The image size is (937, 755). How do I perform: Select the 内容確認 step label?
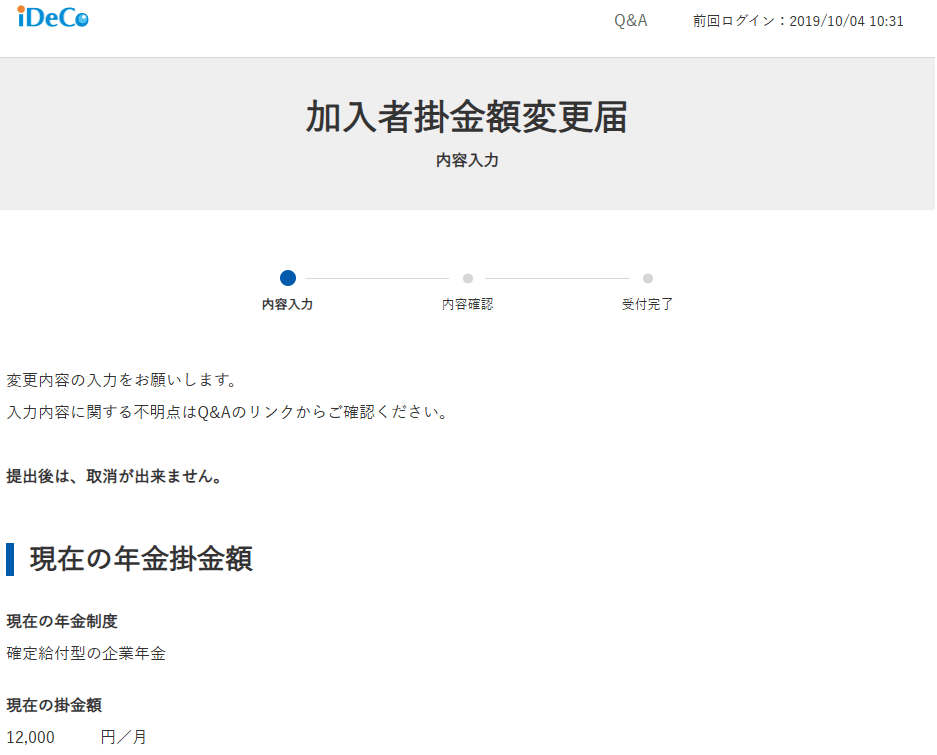468,304
